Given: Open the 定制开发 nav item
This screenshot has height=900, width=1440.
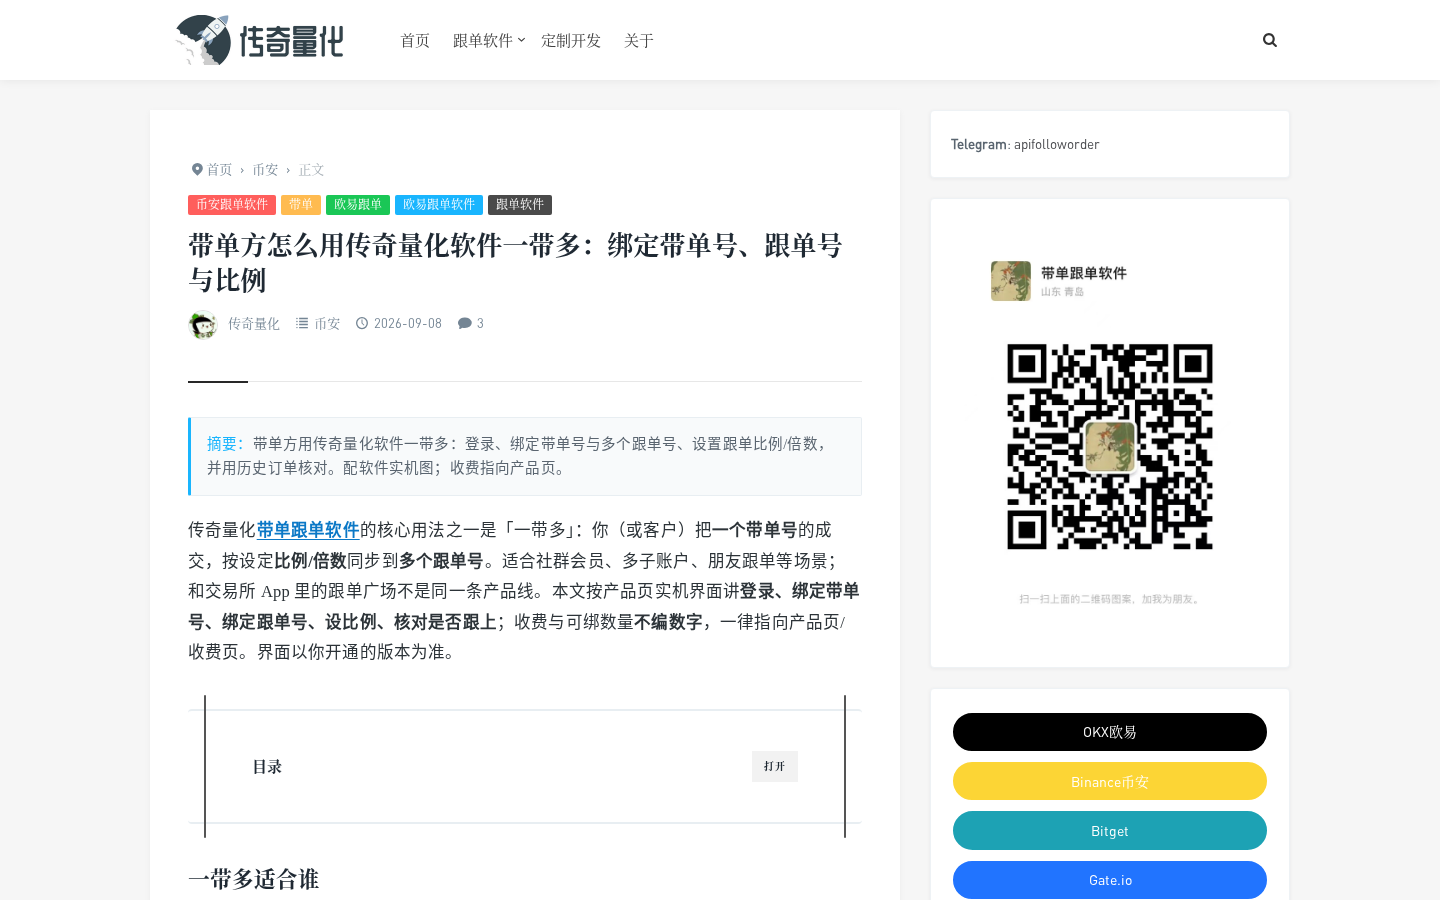Looking at the screenshot, I should [571, 40].
